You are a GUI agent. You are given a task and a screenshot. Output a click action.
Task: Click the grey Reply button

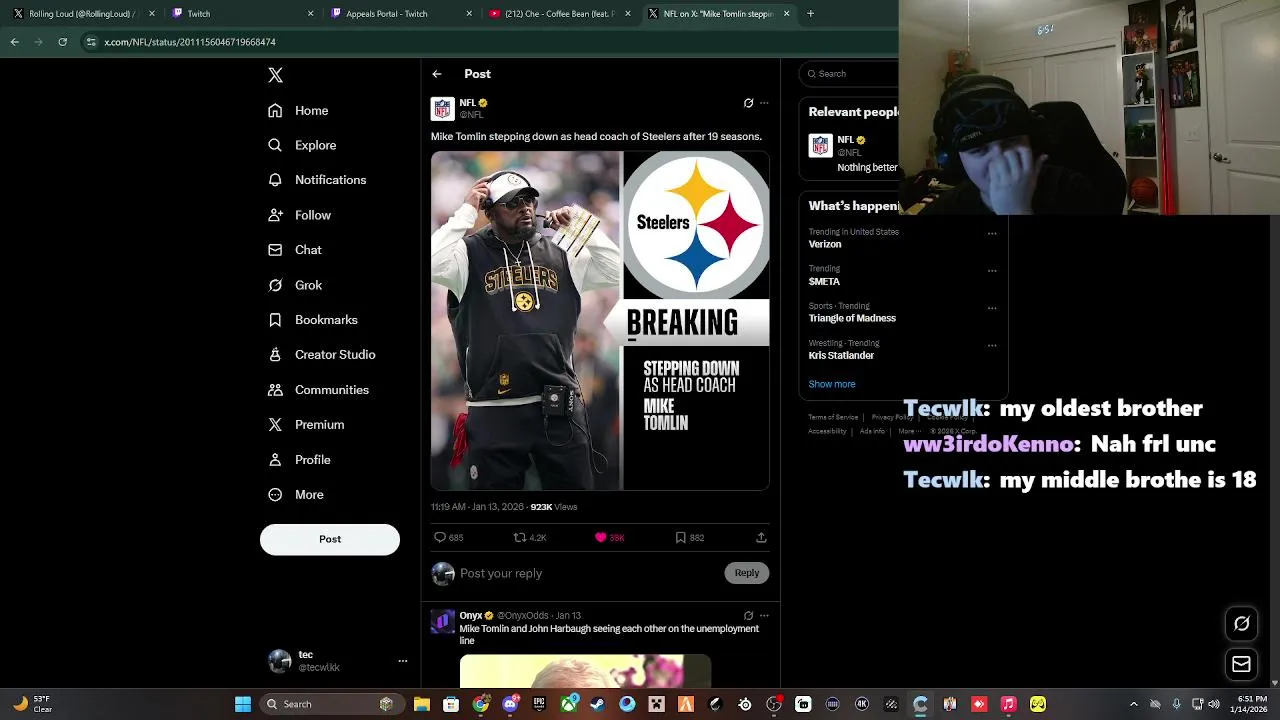click(x=747, y=573)
